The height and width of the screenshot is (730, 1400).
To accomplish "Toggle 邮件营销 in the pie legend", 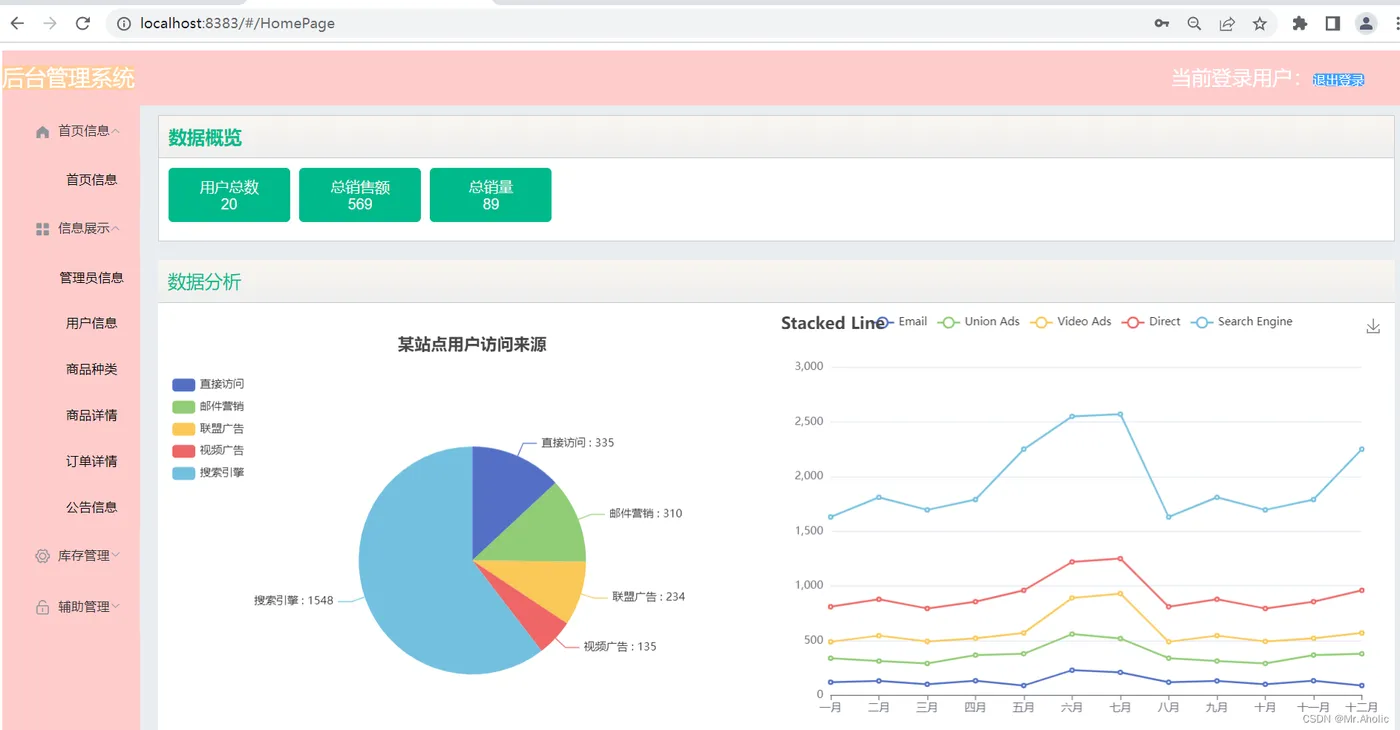I will 208,406.
